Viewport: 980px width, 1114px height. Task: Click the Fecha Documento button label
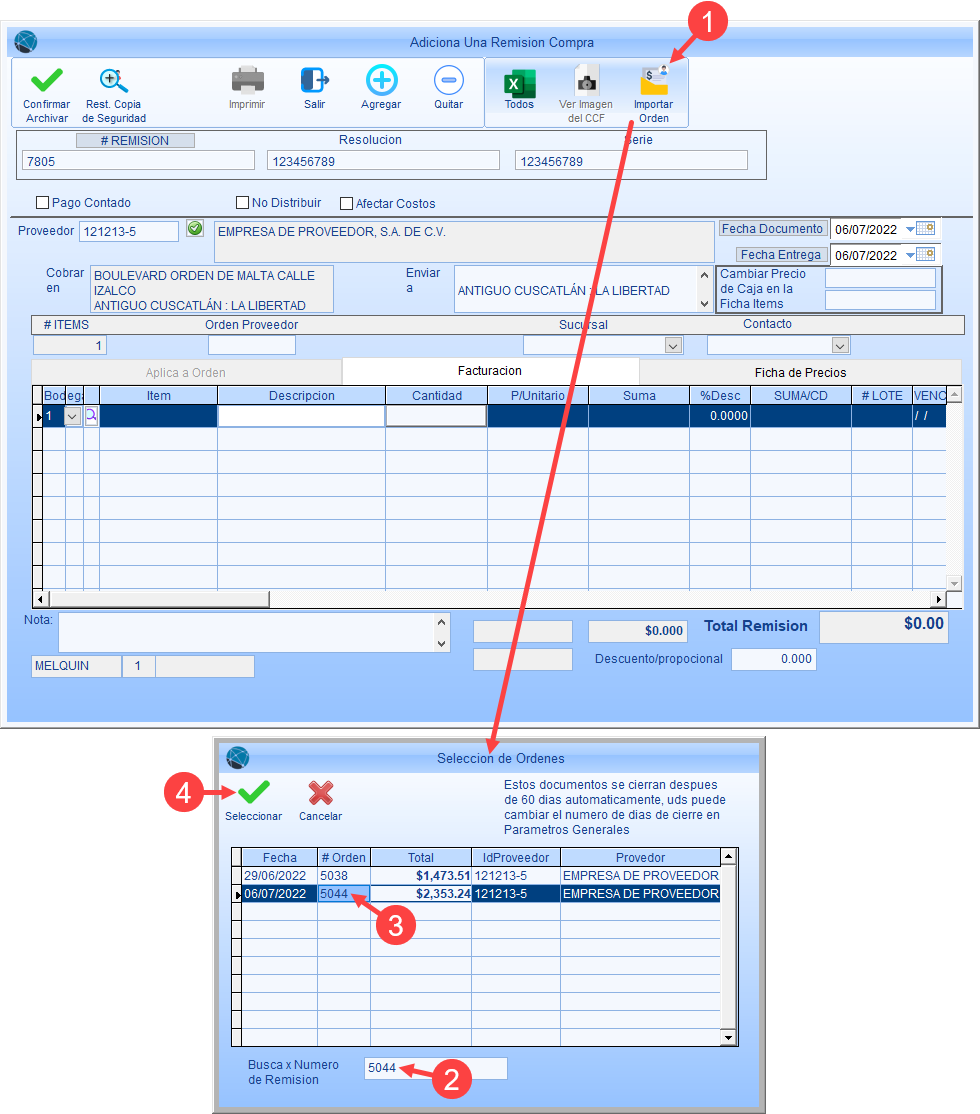(x=772, y=229)
